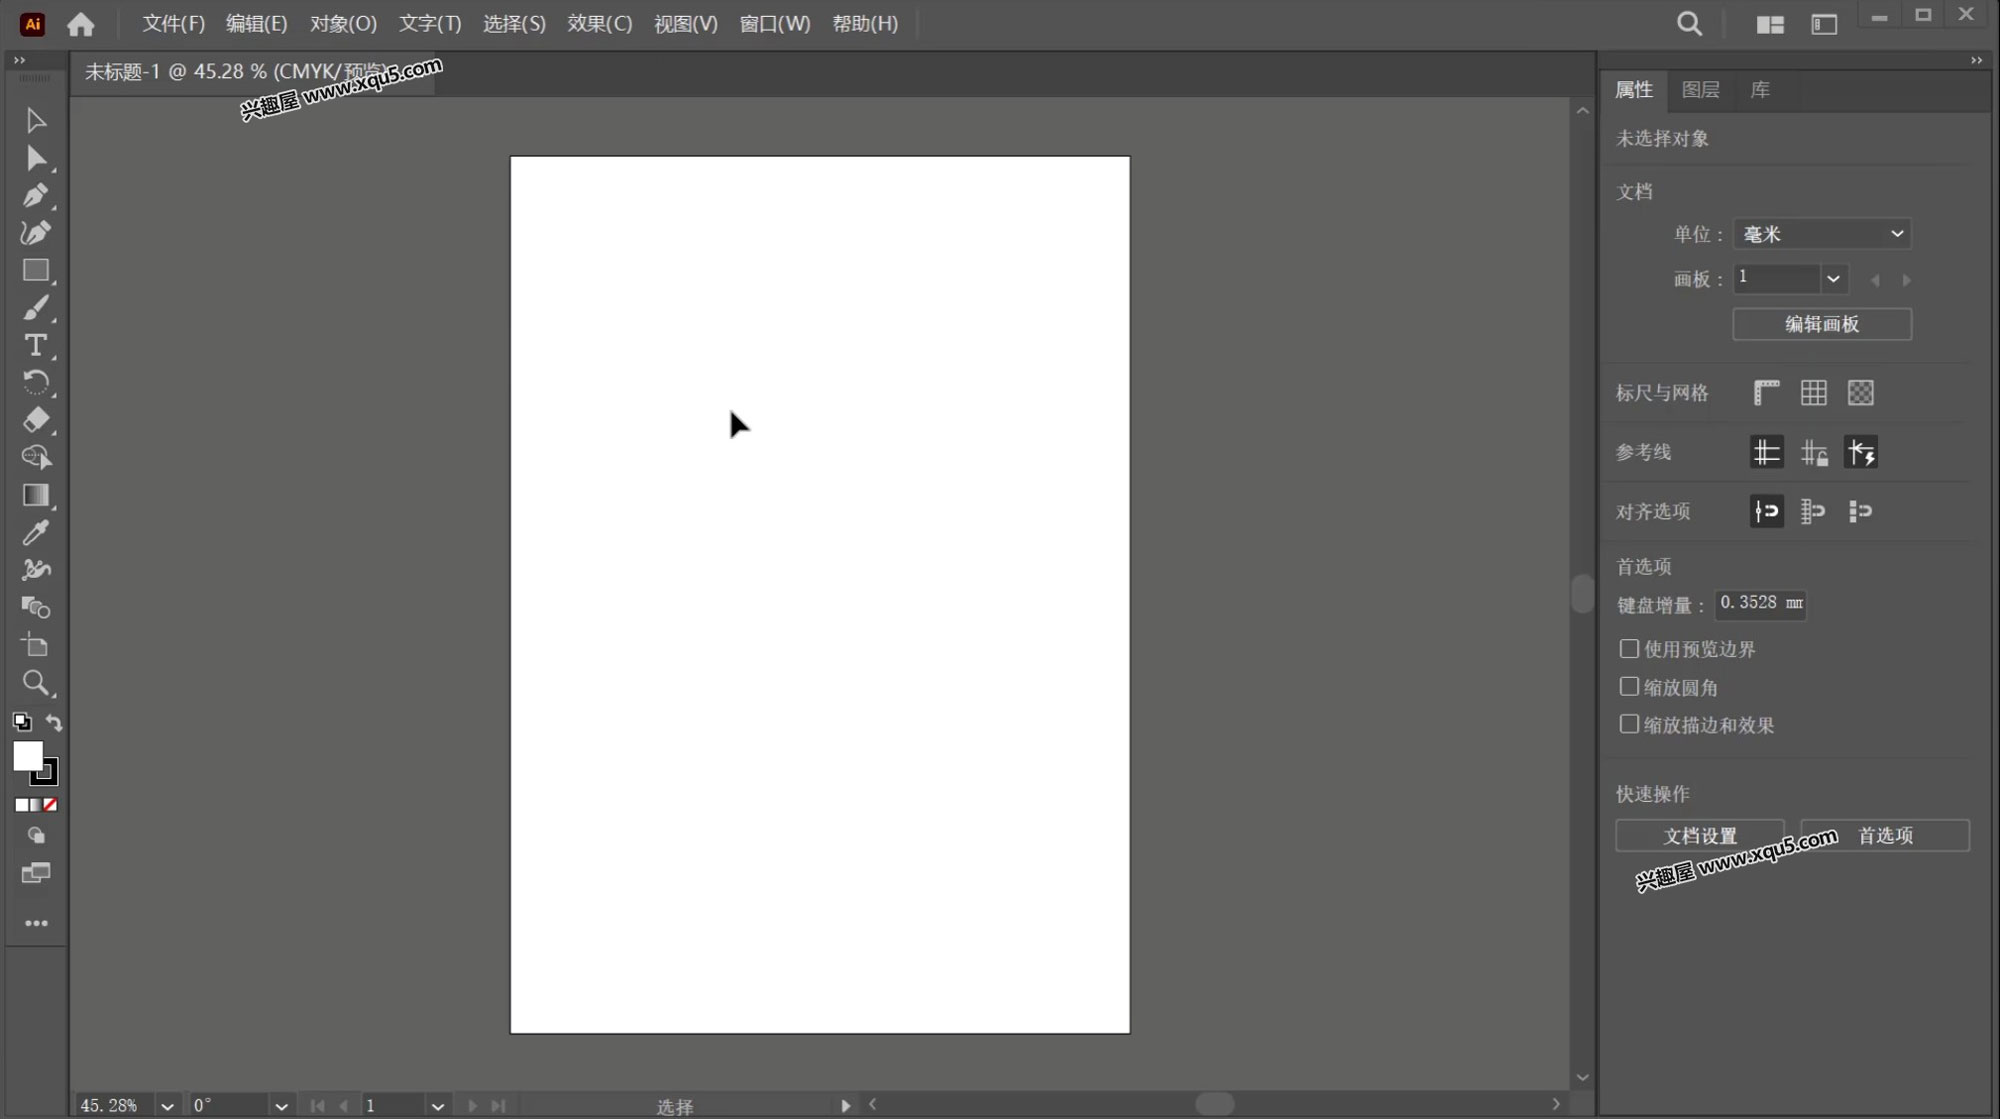Image resolution: width=2000 pixels, height=1119 pixels.
Task: Go to the Home screen icon
Action: coord(81,24)
